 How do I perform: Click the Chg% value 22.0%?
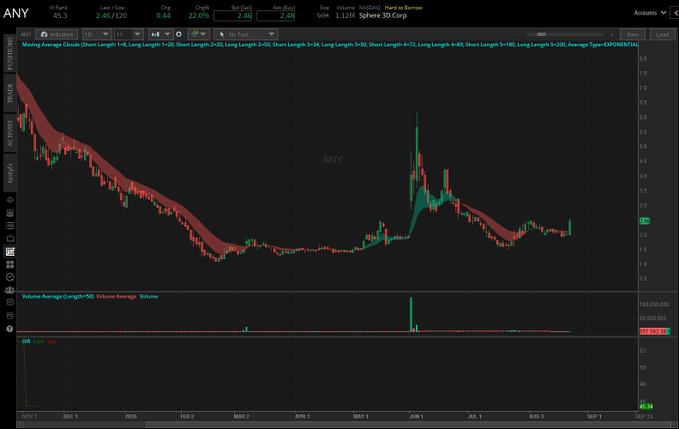(199, 16)
